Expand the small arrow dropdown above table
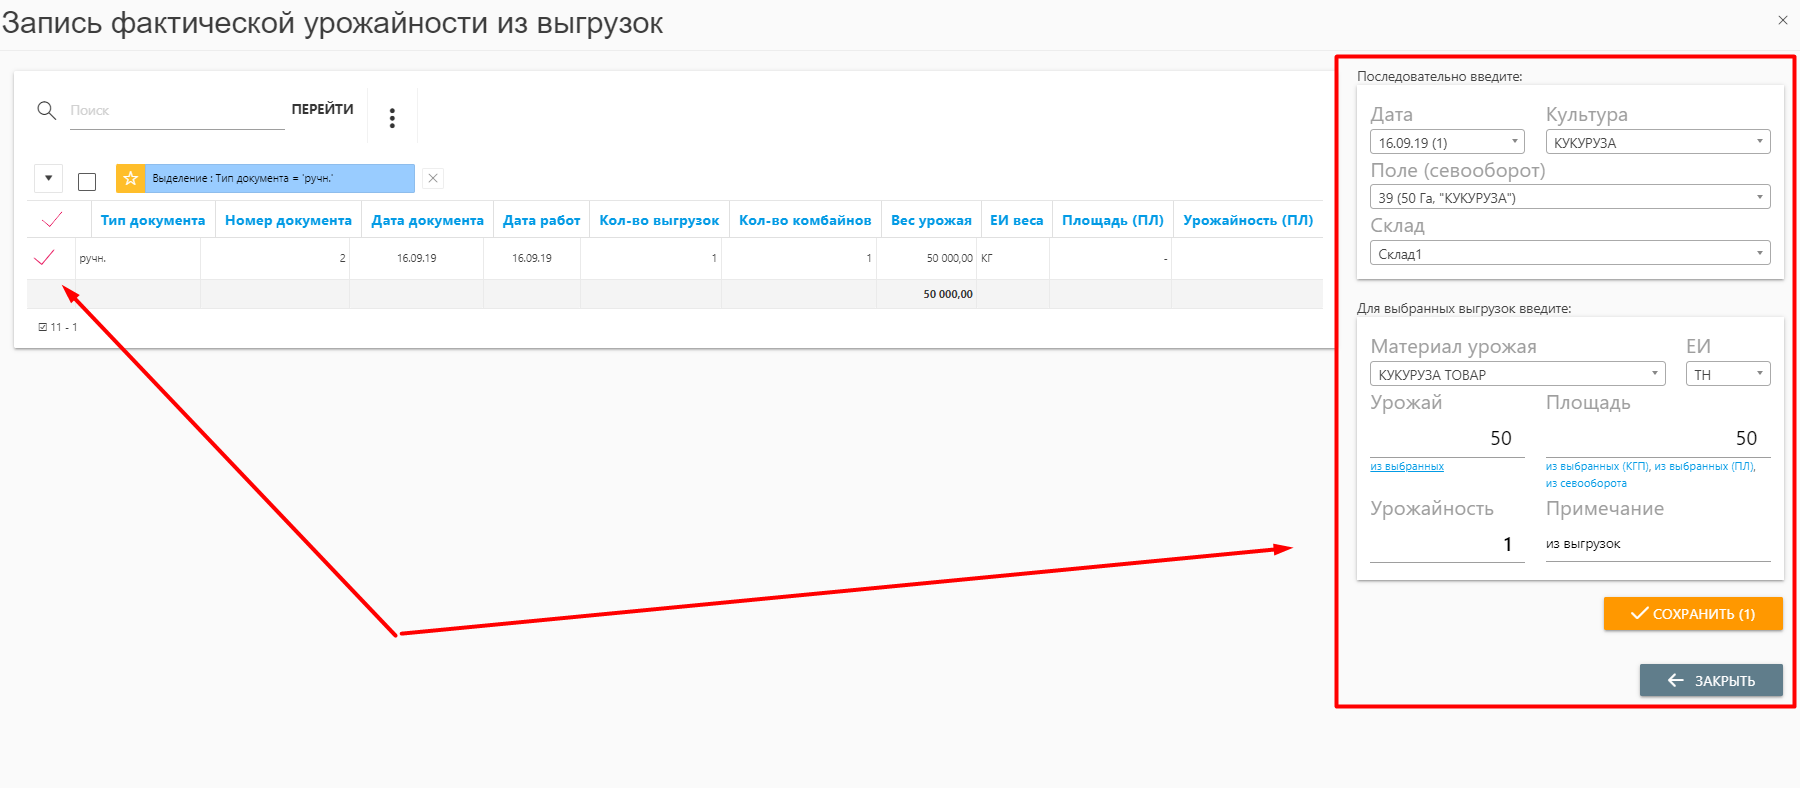The height and width of the screenshot is (788, 1800). tap(48, 178)
